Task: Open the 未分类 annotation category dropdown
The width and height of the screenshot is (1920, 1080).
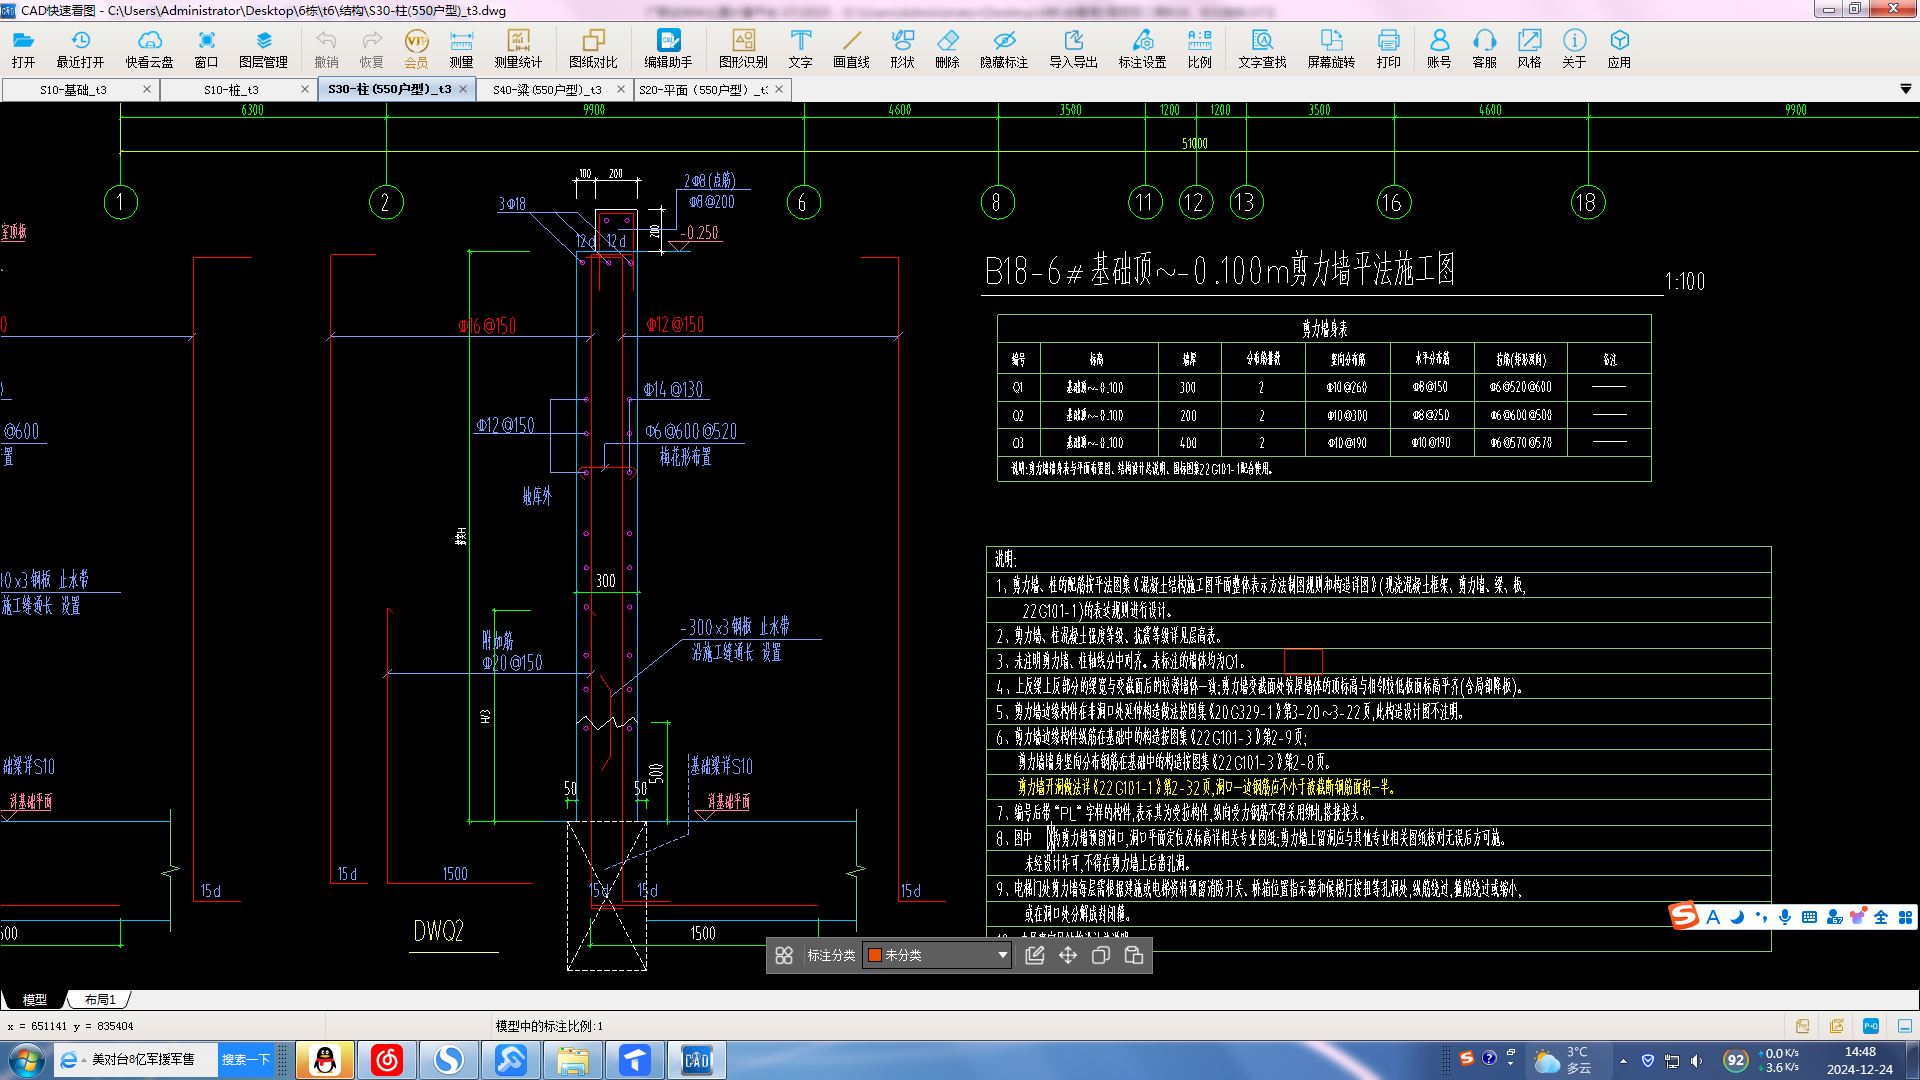Action: pos(936,955)
